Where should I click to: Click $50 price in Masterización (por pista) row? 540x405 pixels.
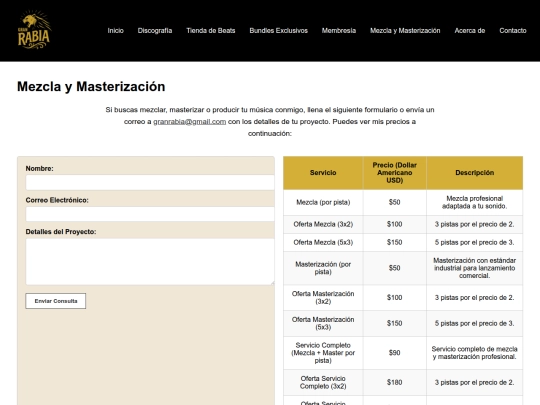pos(395,268)
